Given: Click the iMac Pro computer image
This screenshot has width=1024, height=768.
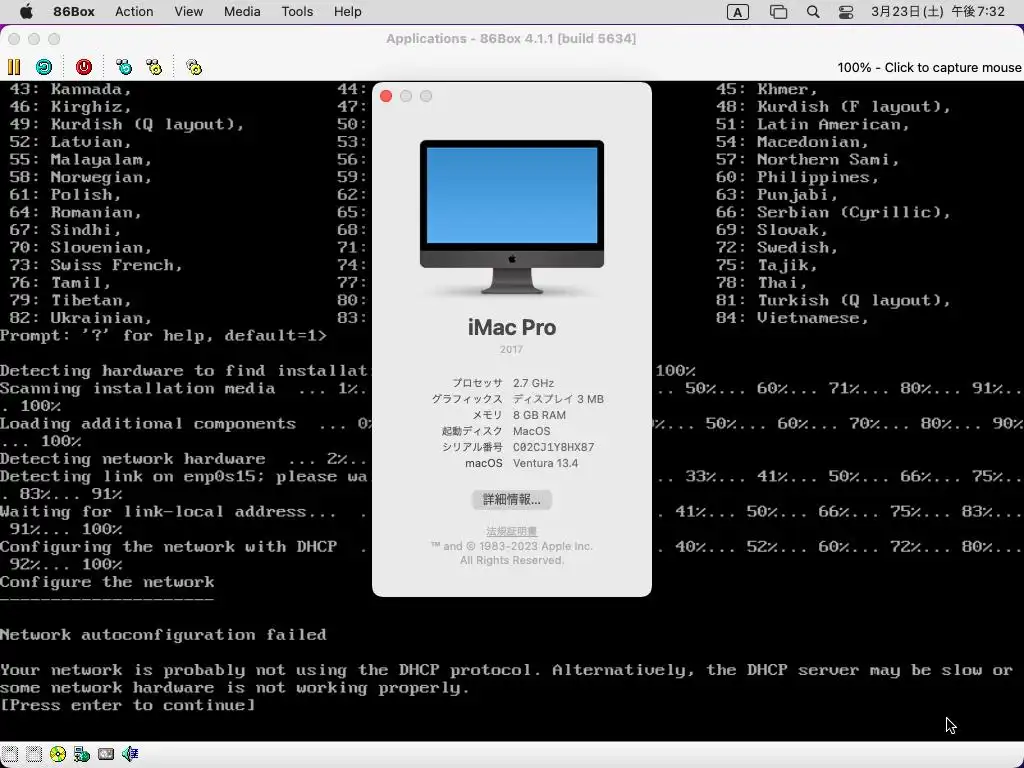Looking at the screenshot, I should click(512, 217).
